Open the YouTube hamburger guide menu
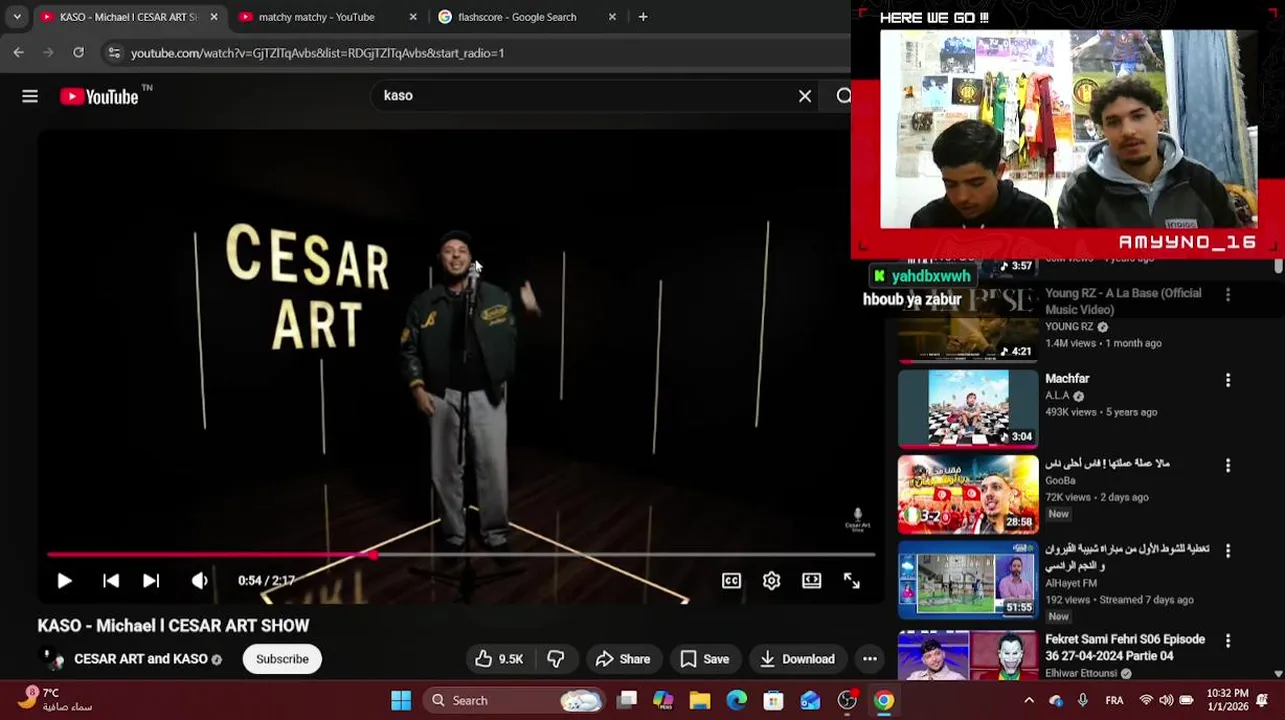Screen dimensions: 1285x720 coord(30,96)
